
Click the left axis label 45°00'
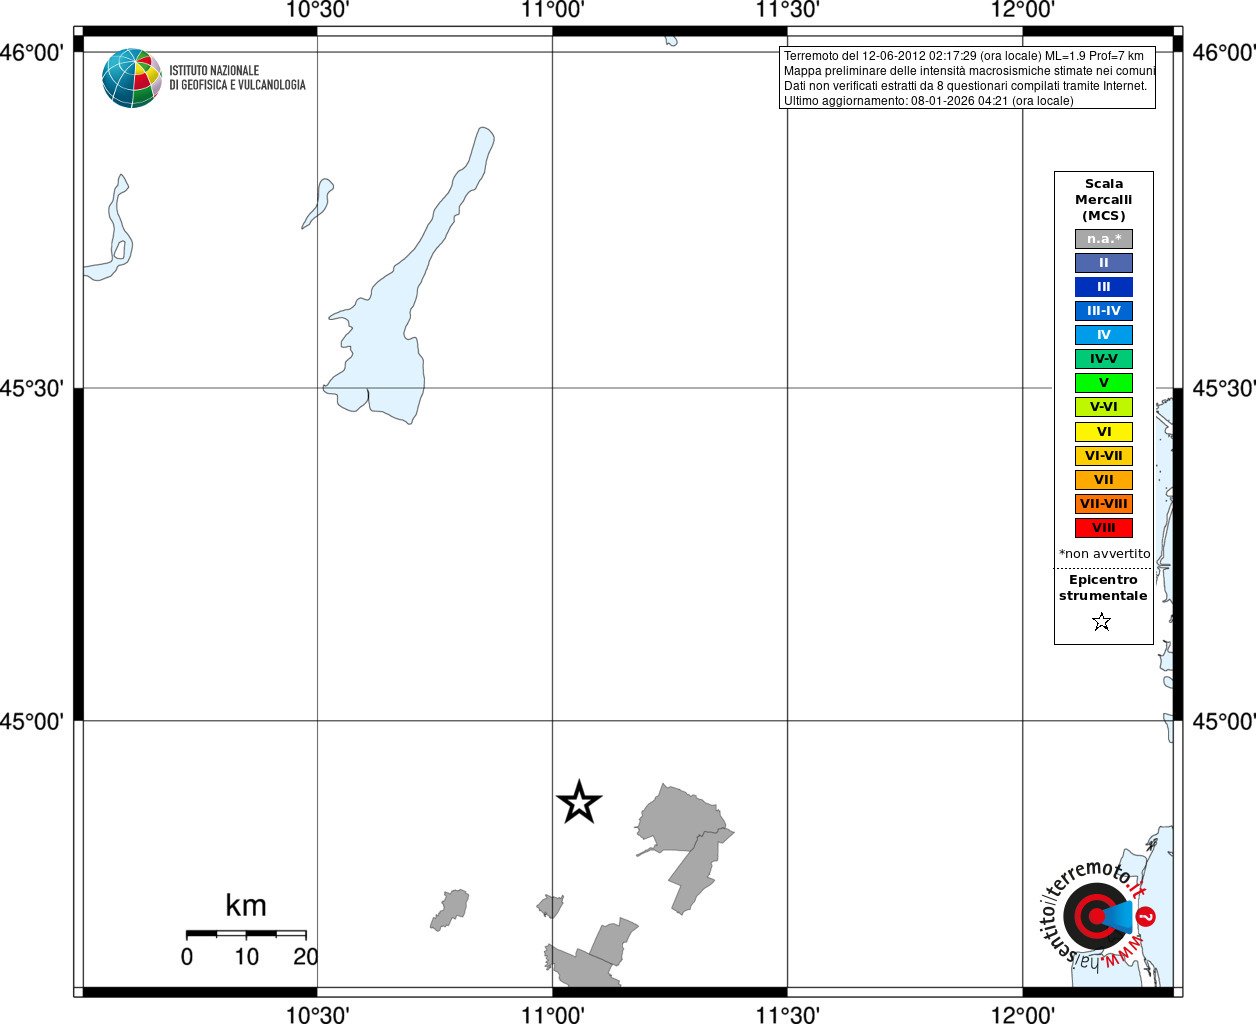click(x=32, y=721)
